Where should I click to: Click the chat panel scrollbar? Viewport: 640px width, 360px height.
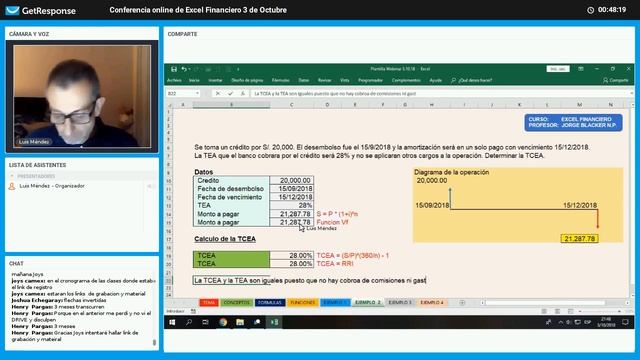point(154,342)
